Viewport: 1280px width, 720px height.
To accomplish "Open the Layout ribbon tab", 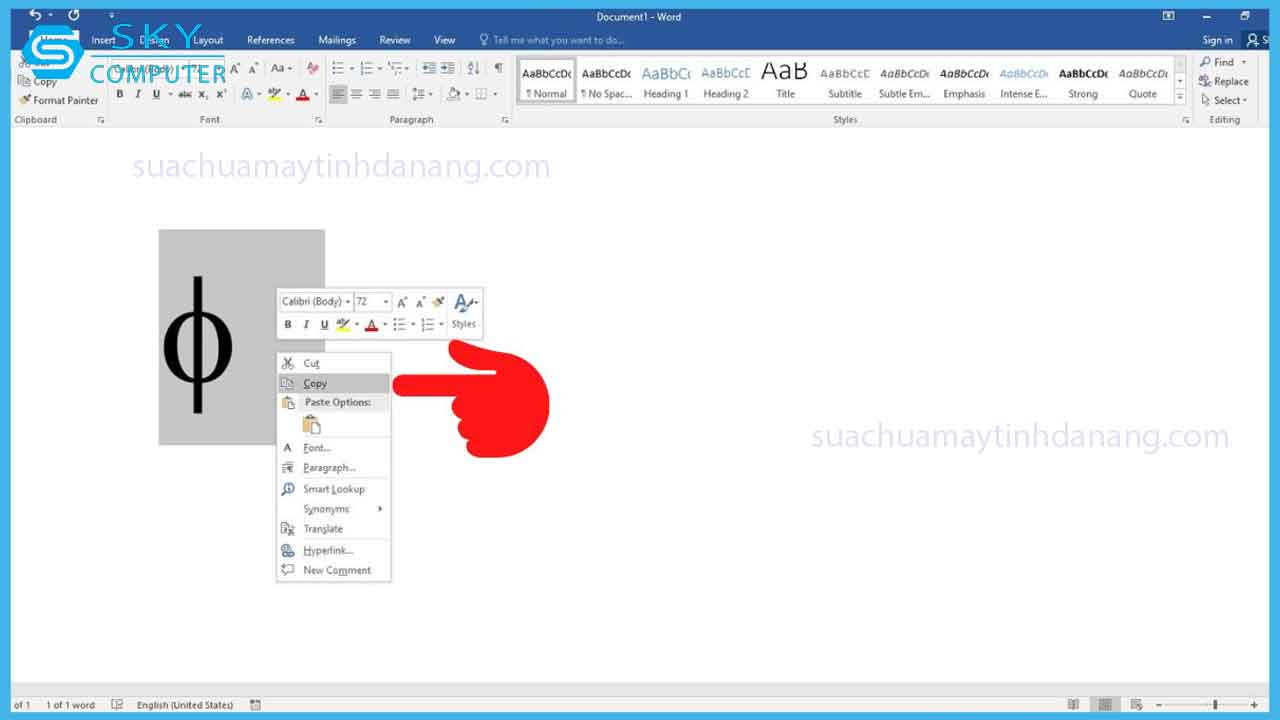I will [208, 40].
